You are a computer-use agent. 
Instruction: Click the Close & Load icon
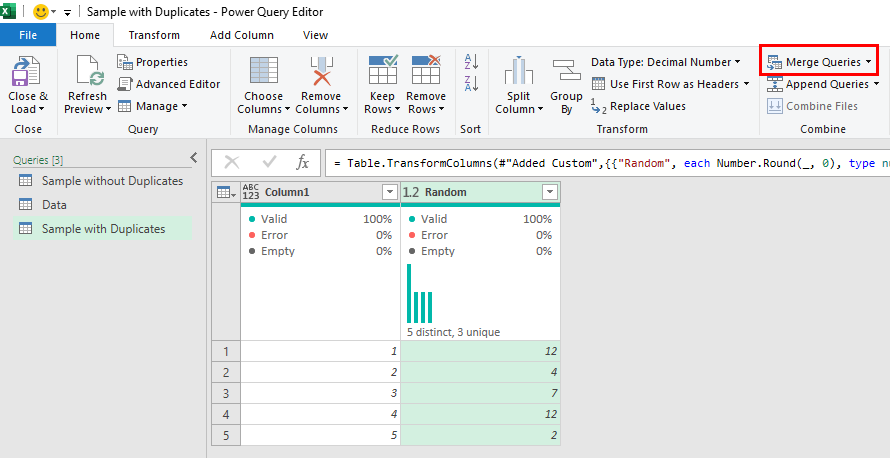26,71
